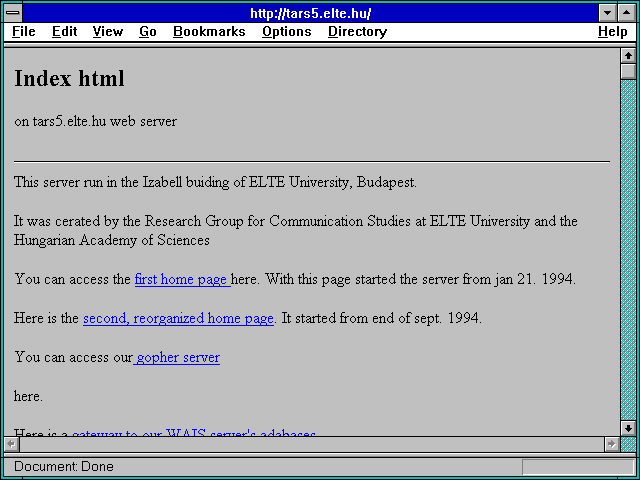Click the vertical scrollbar up arrow
The height and width of the screenshot is (480, 640).
pos(628,56)
